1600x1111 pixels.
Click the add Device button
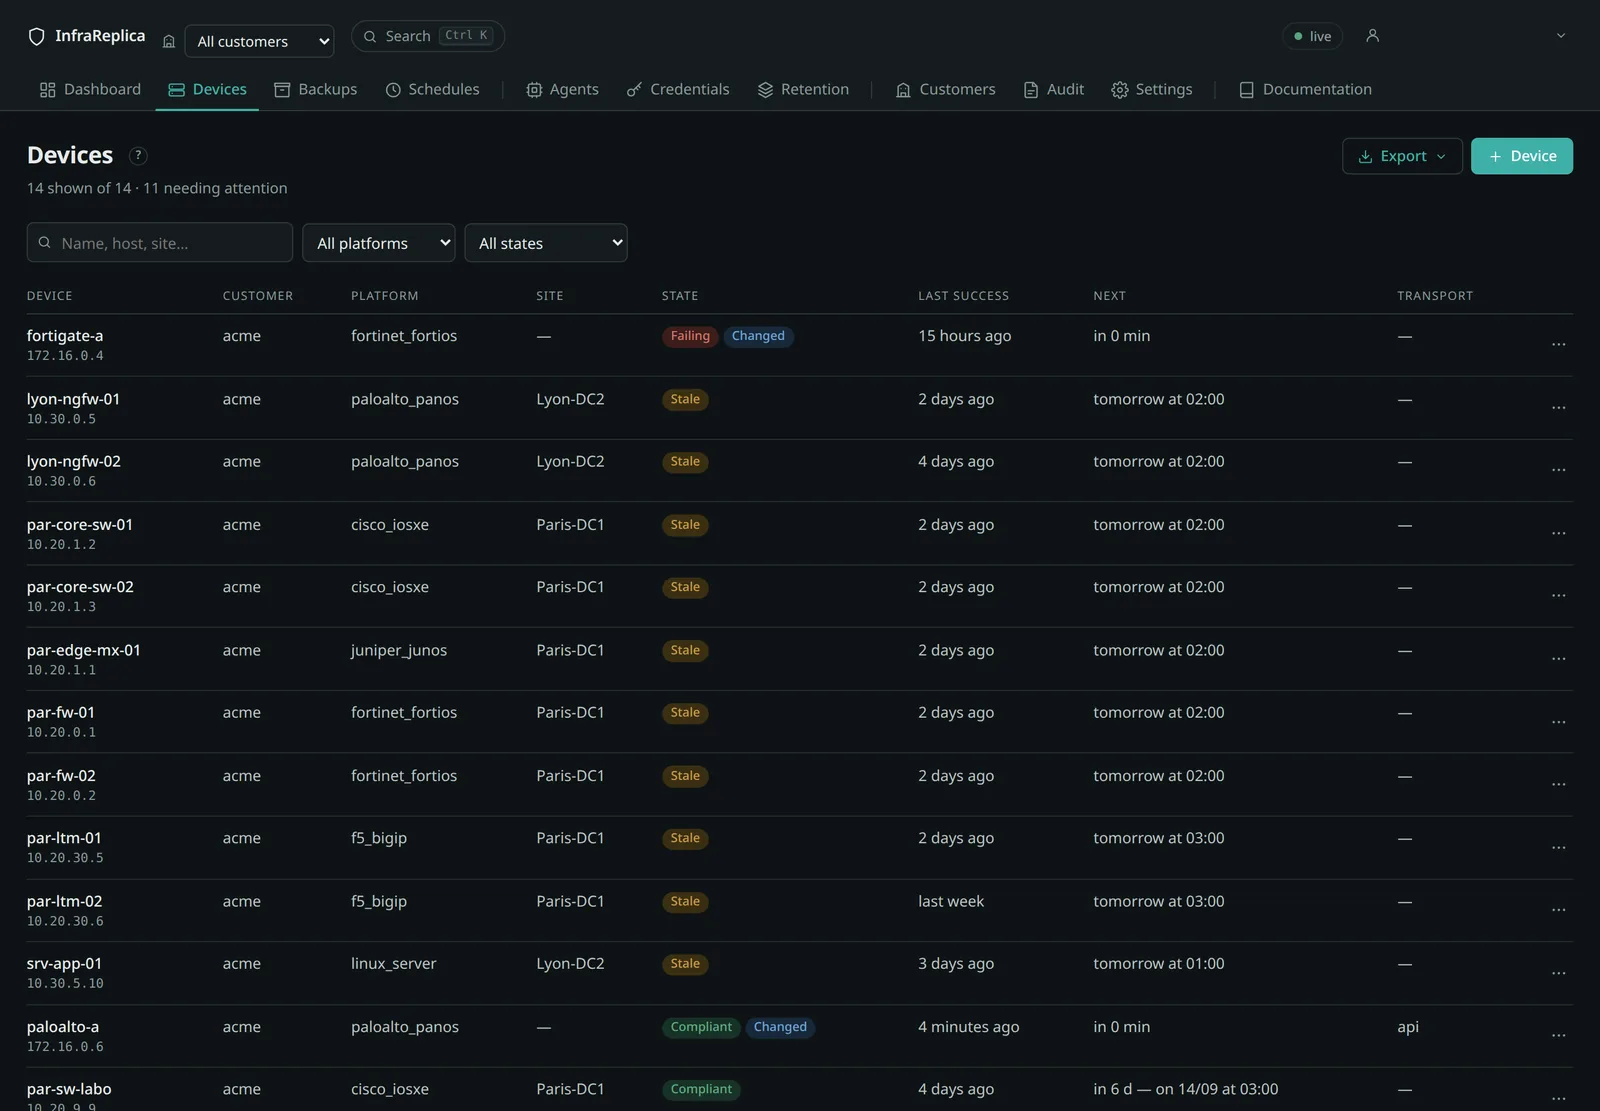click(1521, 156)
